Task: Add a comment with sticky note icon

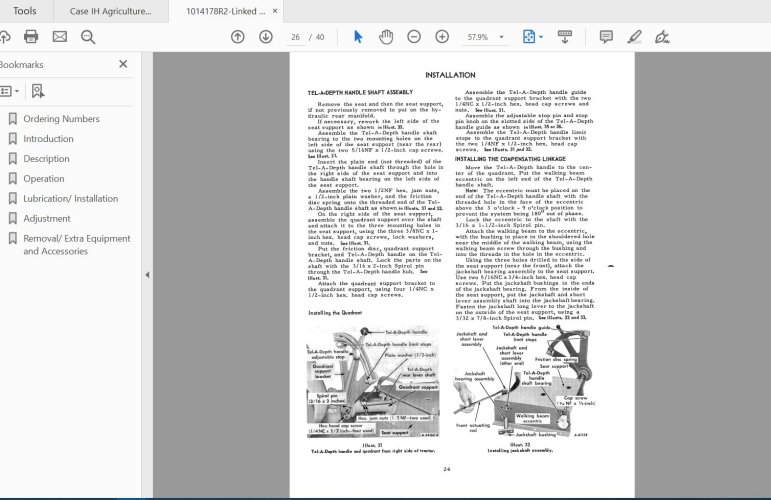Action: 606,37
